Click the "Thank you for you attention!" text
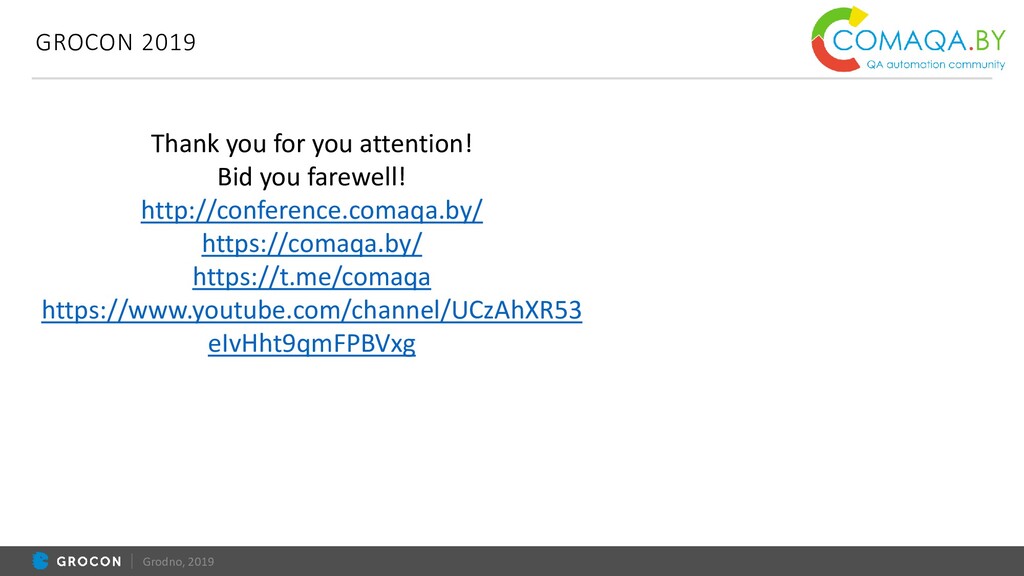 point(312,144)
